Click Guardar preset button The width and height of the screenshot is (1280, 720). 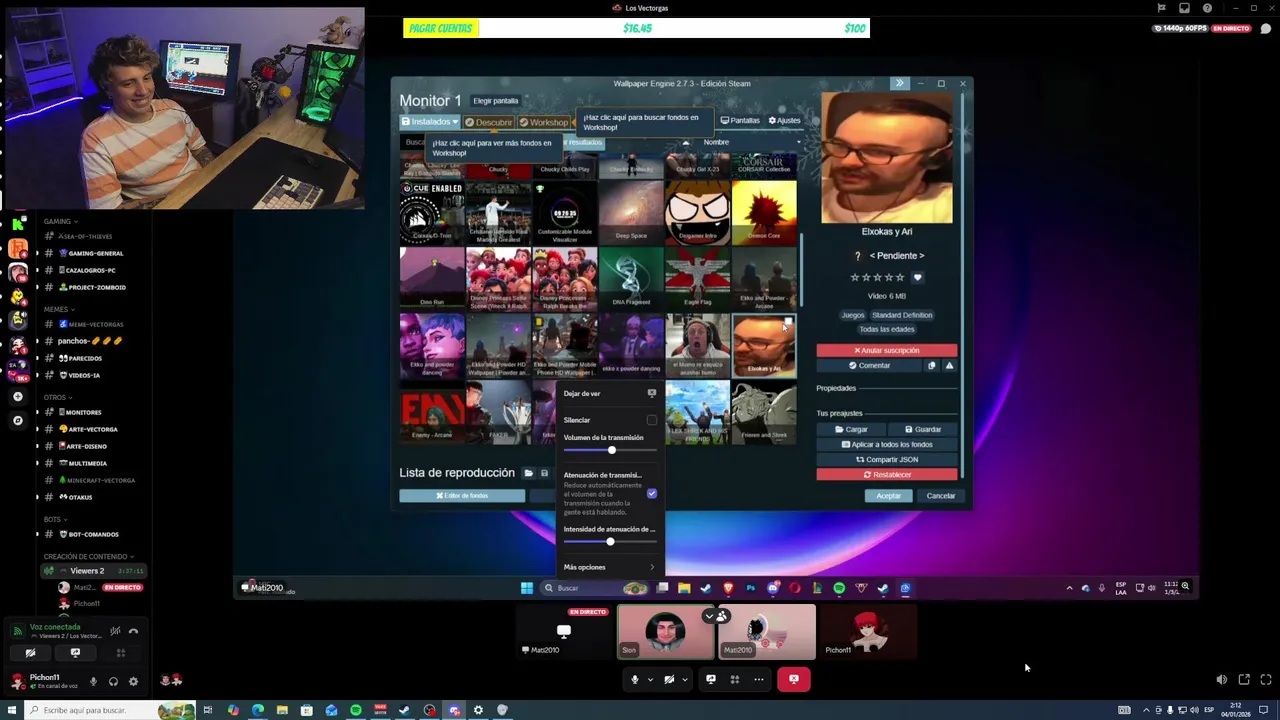[x=922, y=429]
